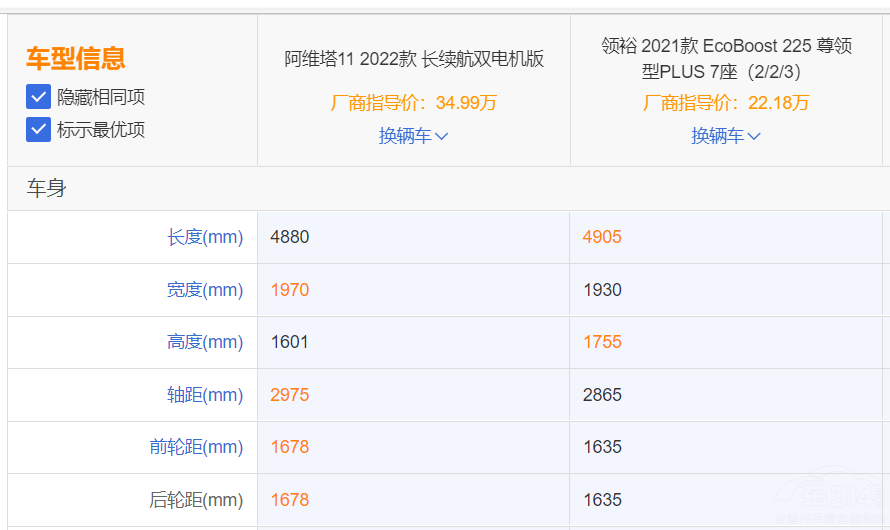Image resolution: width=890 pixels, height=530 pixels.
Task: Select the 2975 wheelbase value for 阿维塔11
Action: coord(290,395)
